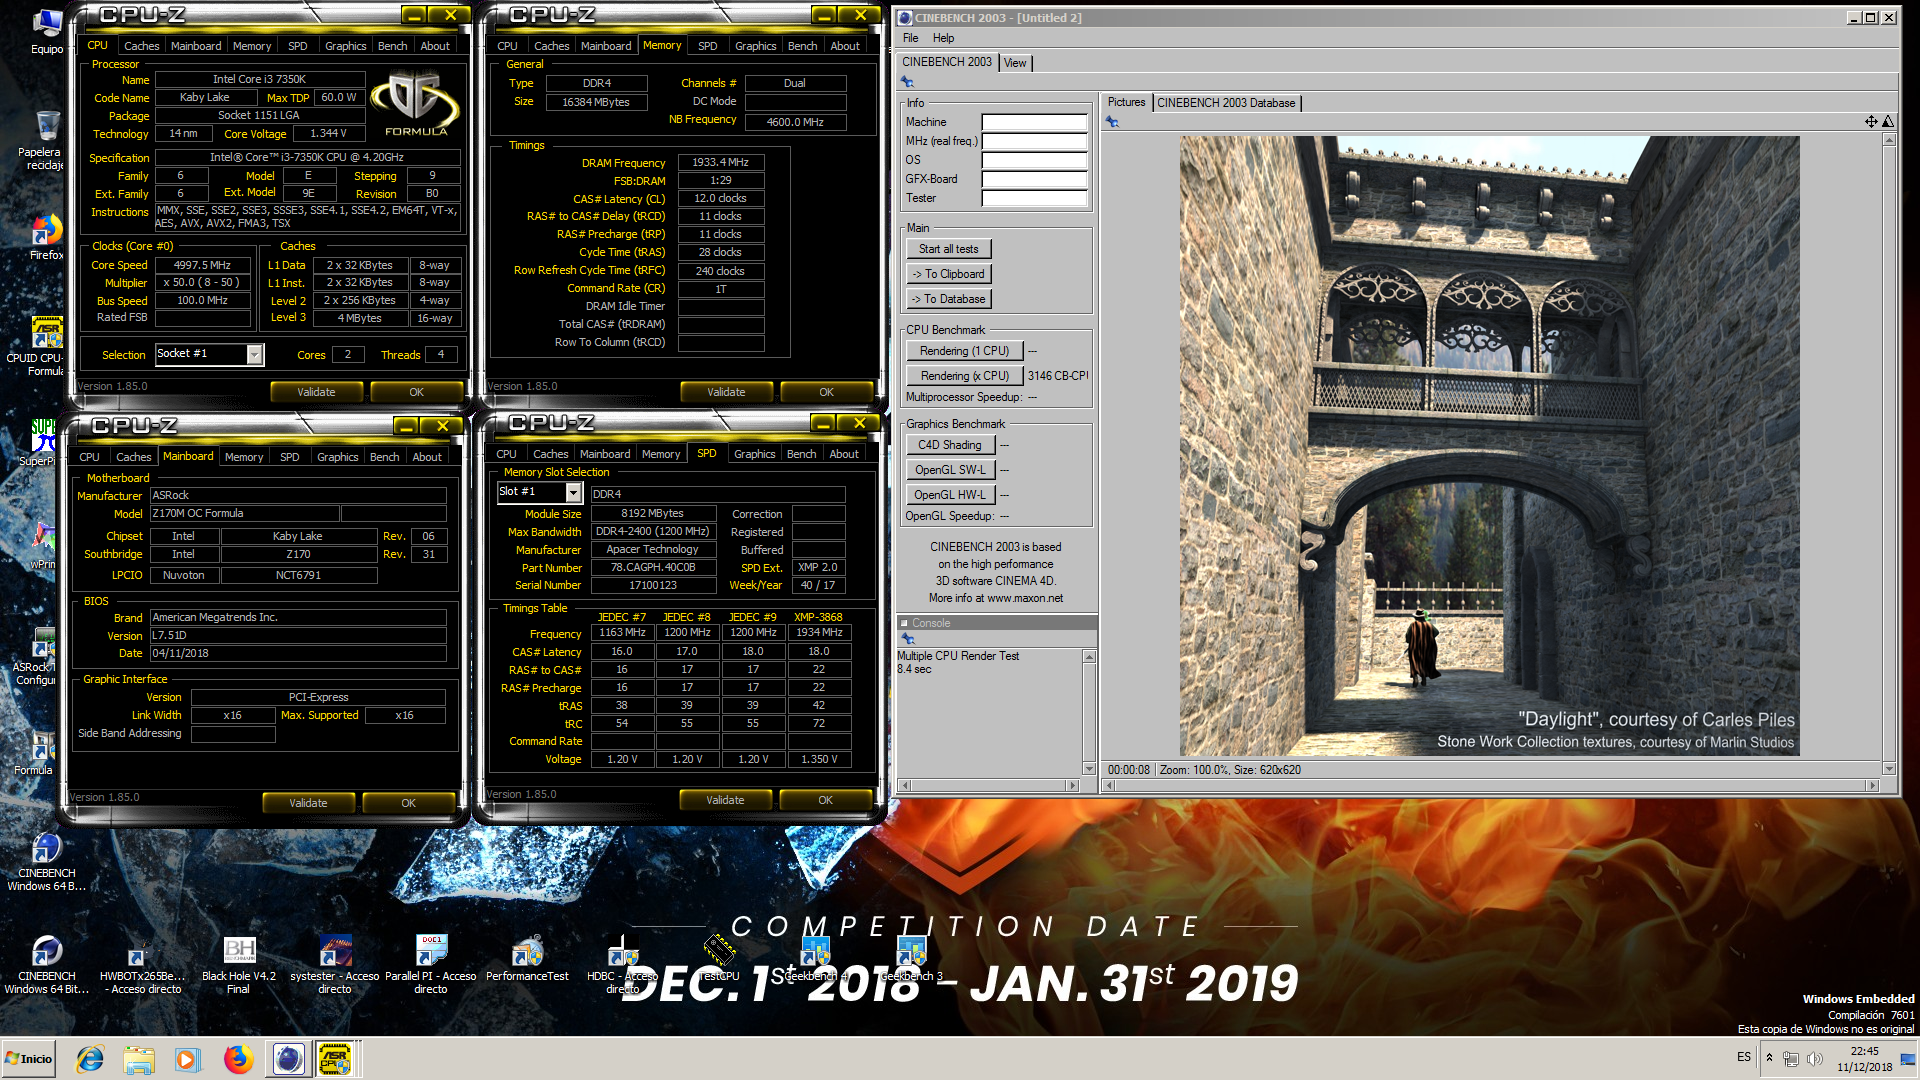Viewport: 1920px width, 1080px height.
Task: Click the pin icon below CINEBENCH 2003 tab
Action: [908, 82]
